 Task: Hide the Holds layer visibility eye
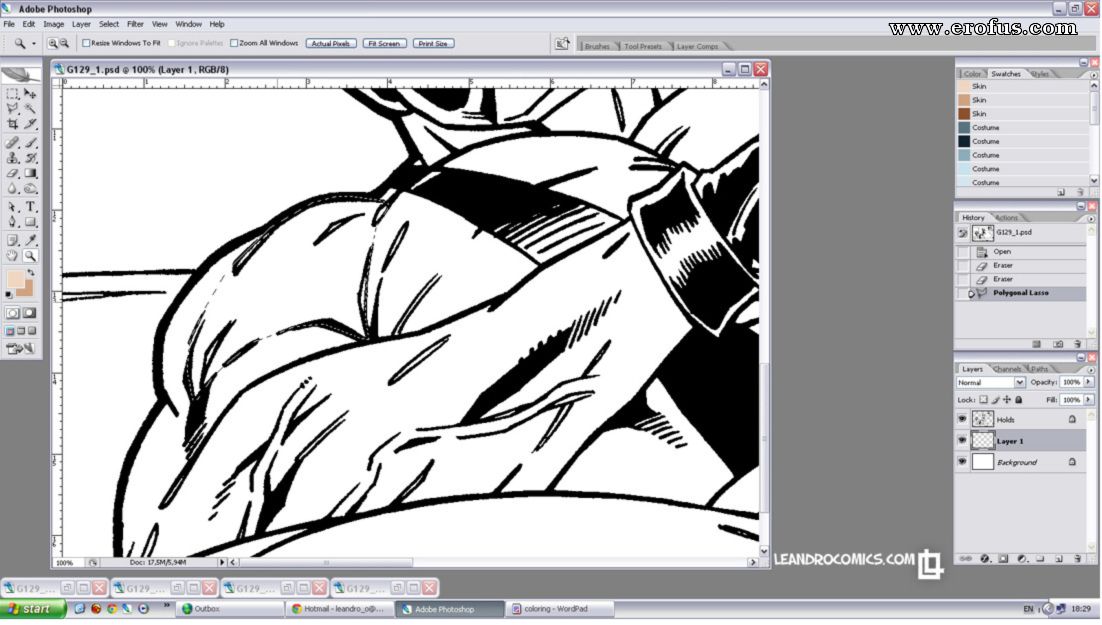tap(962, 419)
